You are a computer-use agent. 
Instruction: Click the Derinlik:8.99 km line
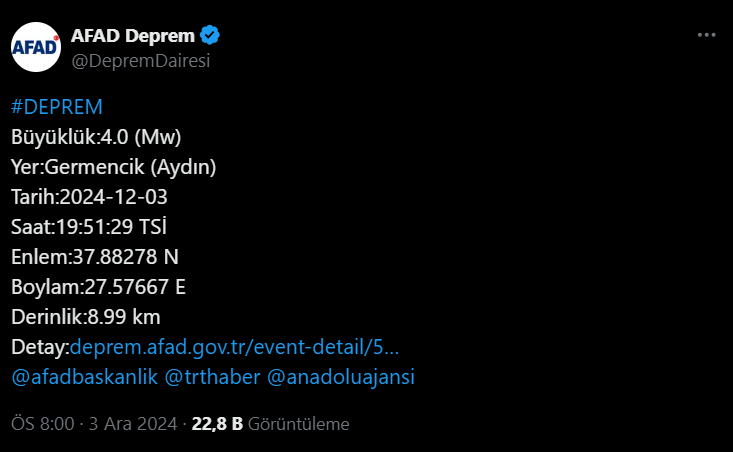point(86,317)
